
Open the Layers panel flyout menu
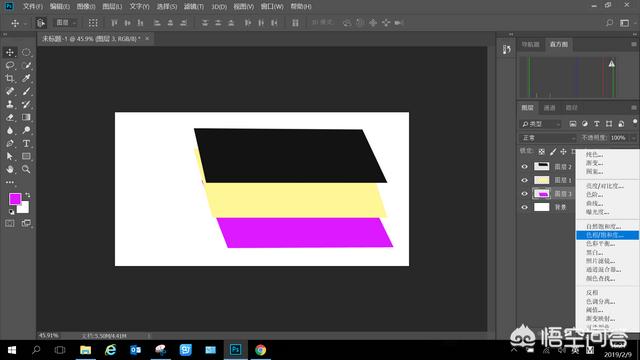point(634,108)
